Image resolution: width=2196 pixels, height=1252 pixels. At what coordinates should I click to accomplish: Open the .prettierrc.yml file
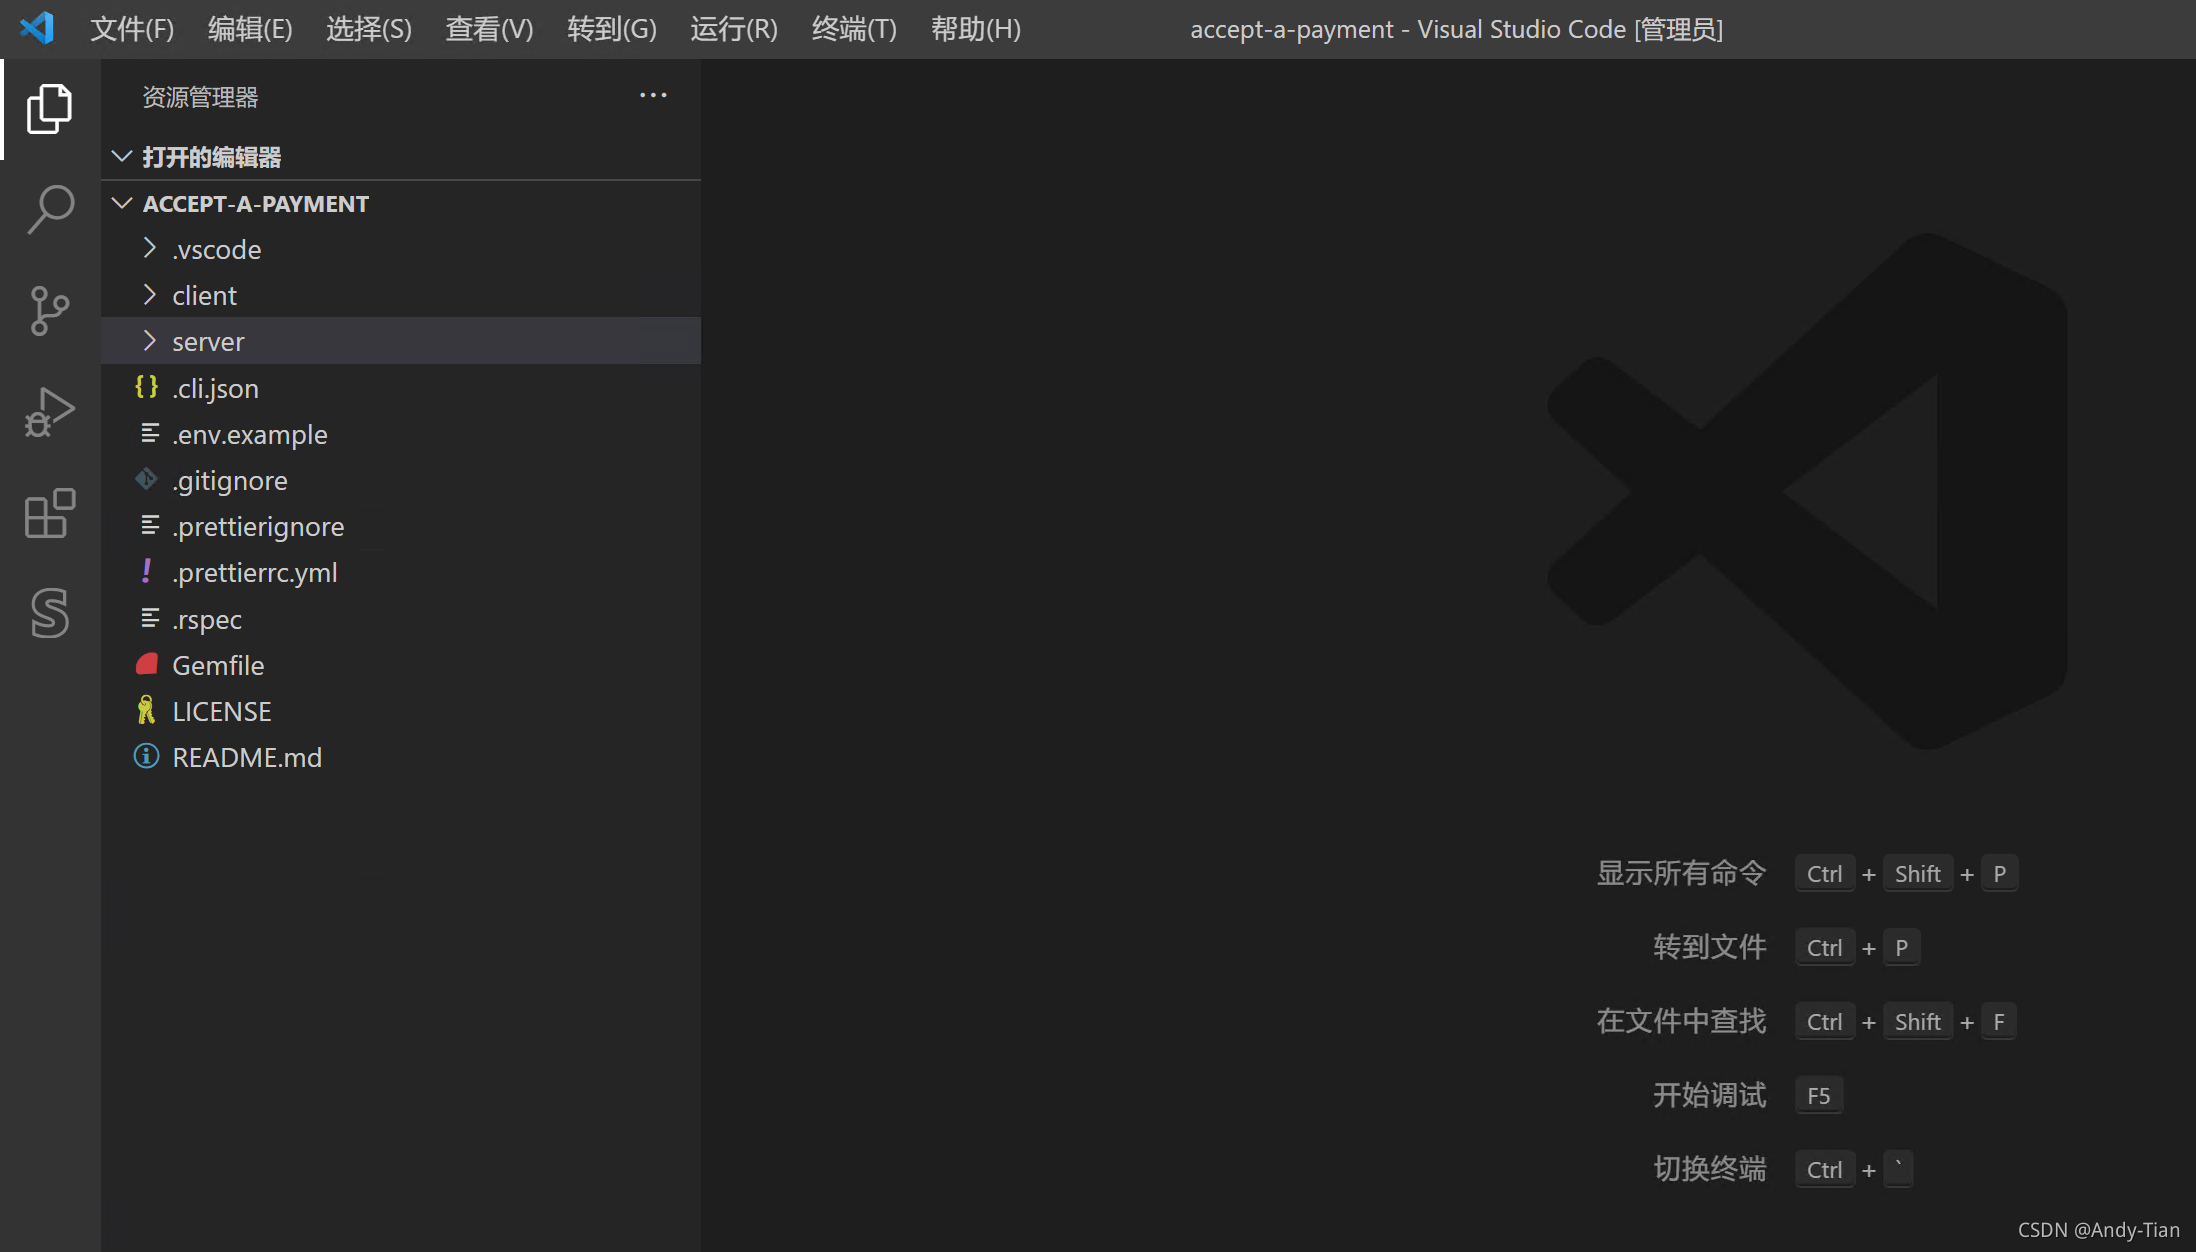pyautogui.click(x=254, y=573)
